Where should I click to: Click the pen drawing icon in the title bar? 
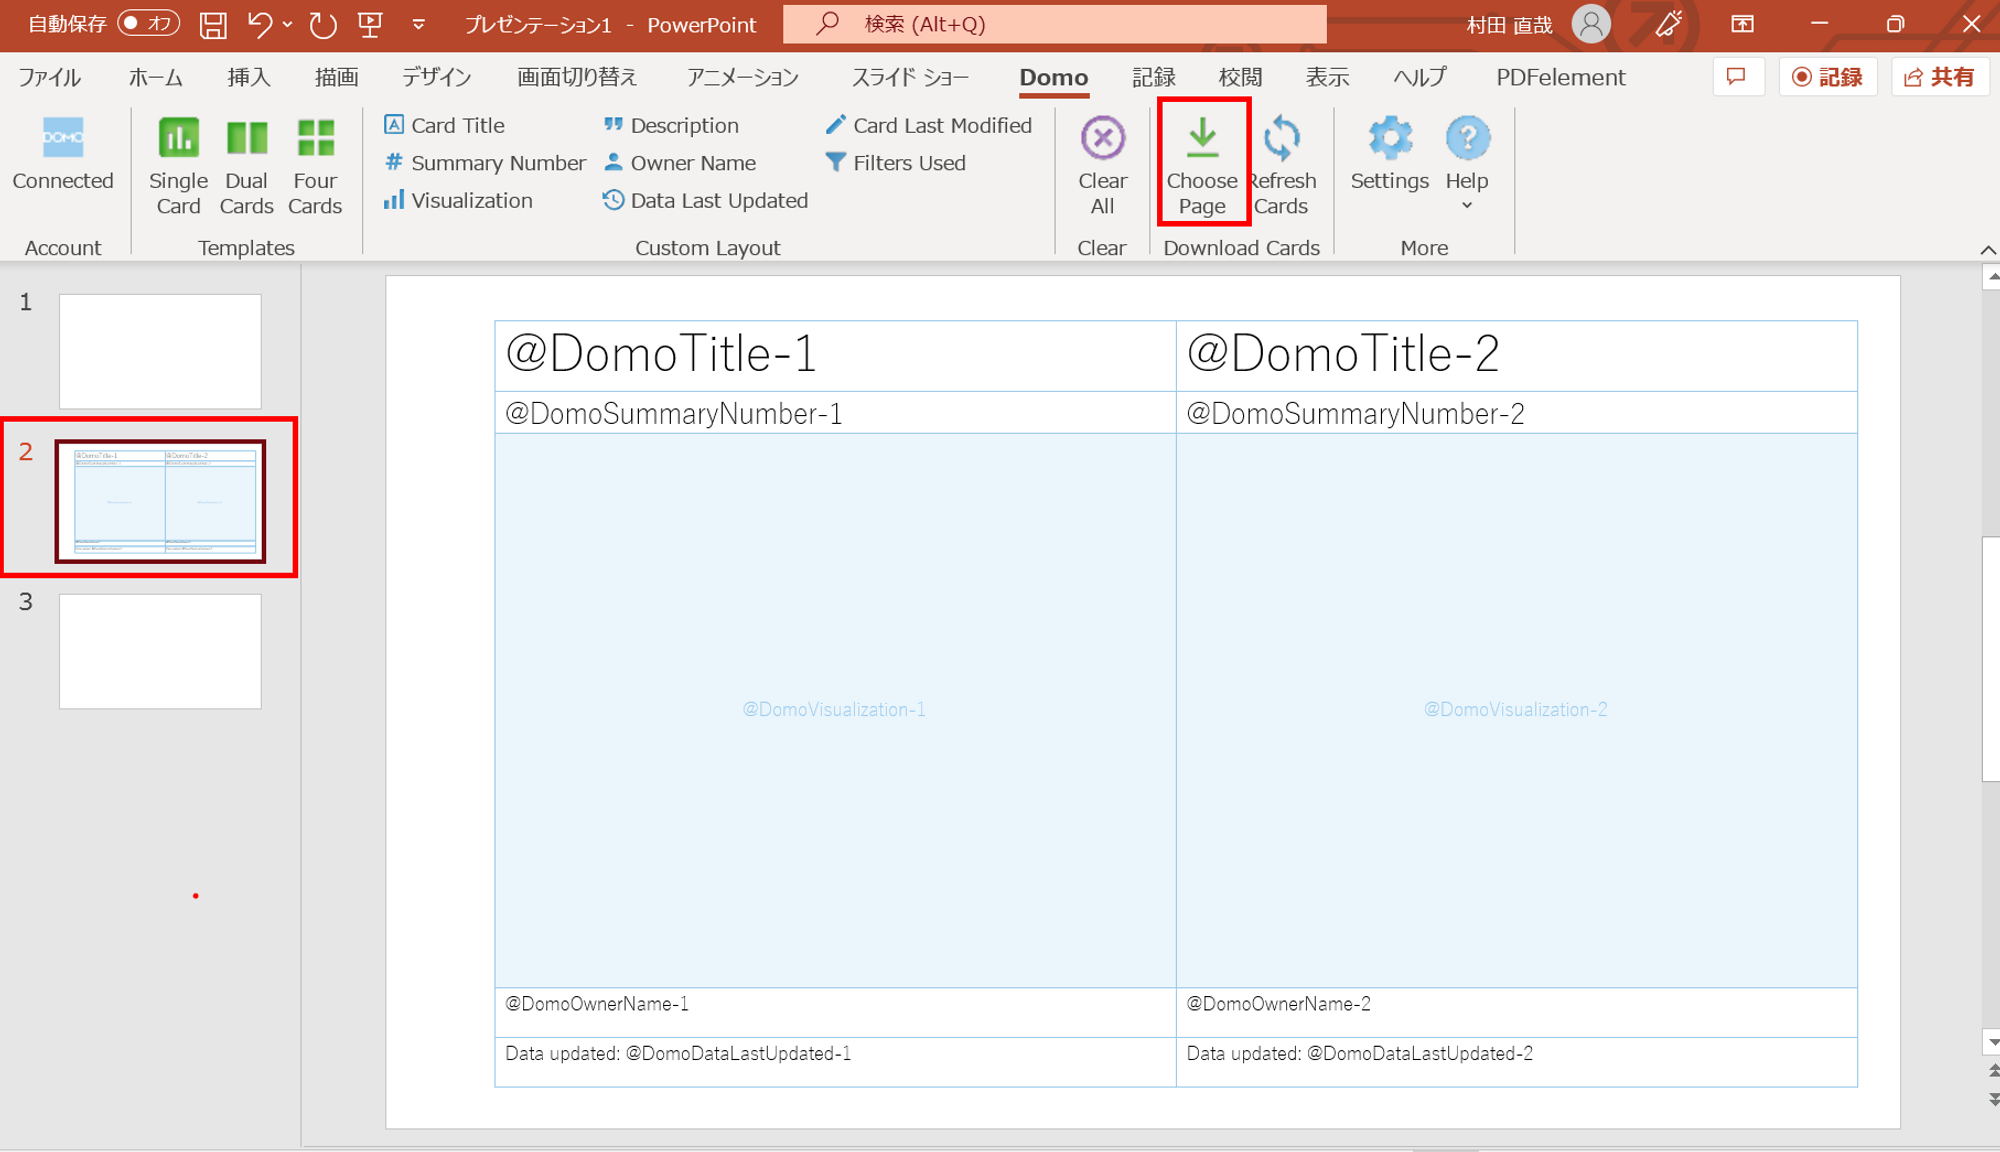tap(1668, 24)
